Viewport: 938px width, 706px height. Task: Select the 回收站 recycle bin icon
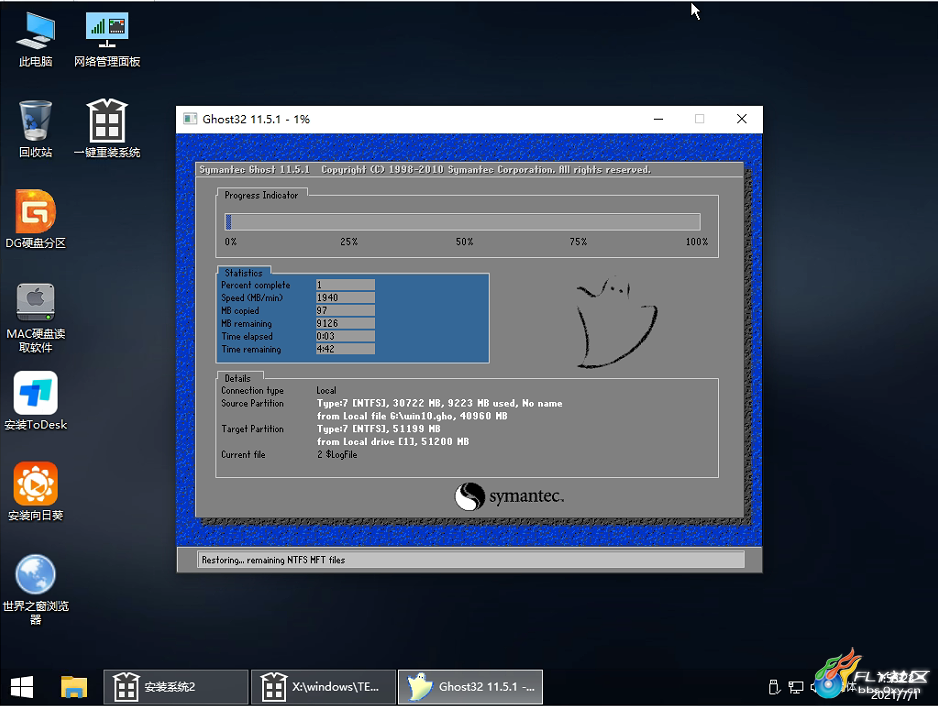click(35, 129)
